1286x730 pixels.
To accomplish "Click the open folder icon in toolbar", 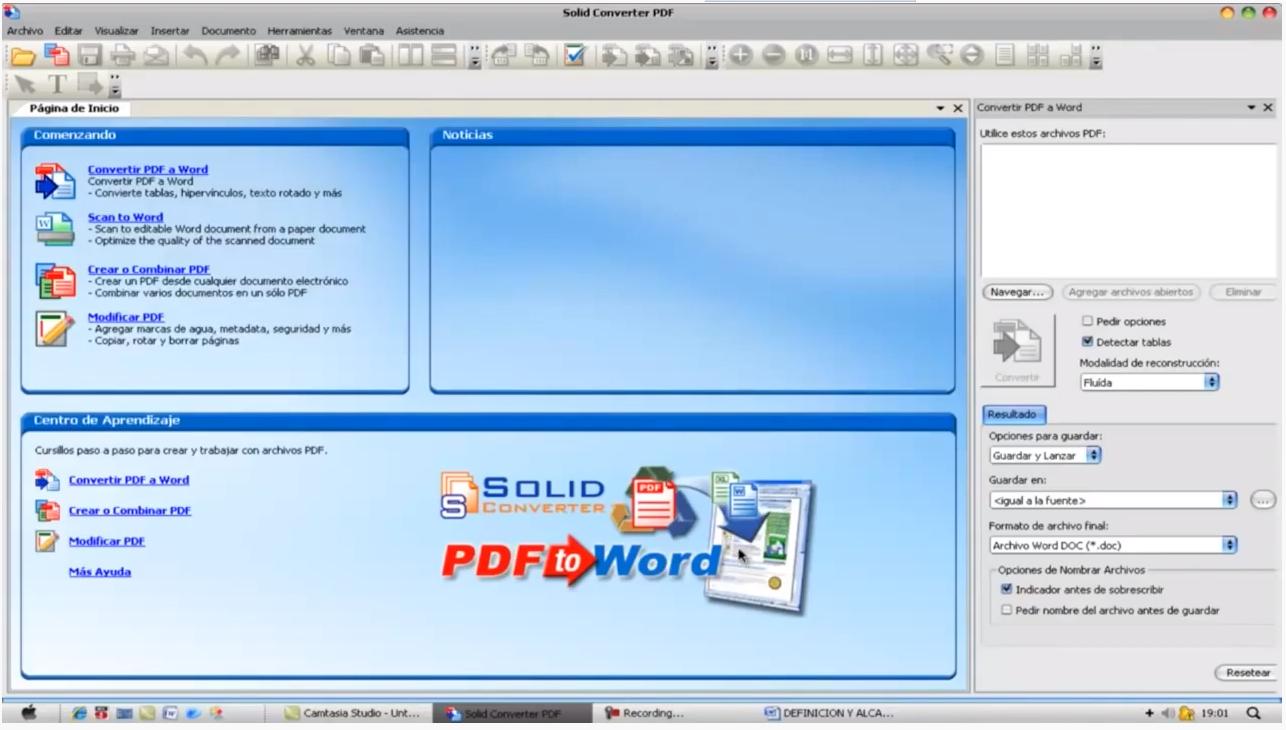I will pyautogui.click(x=21, y=59).
